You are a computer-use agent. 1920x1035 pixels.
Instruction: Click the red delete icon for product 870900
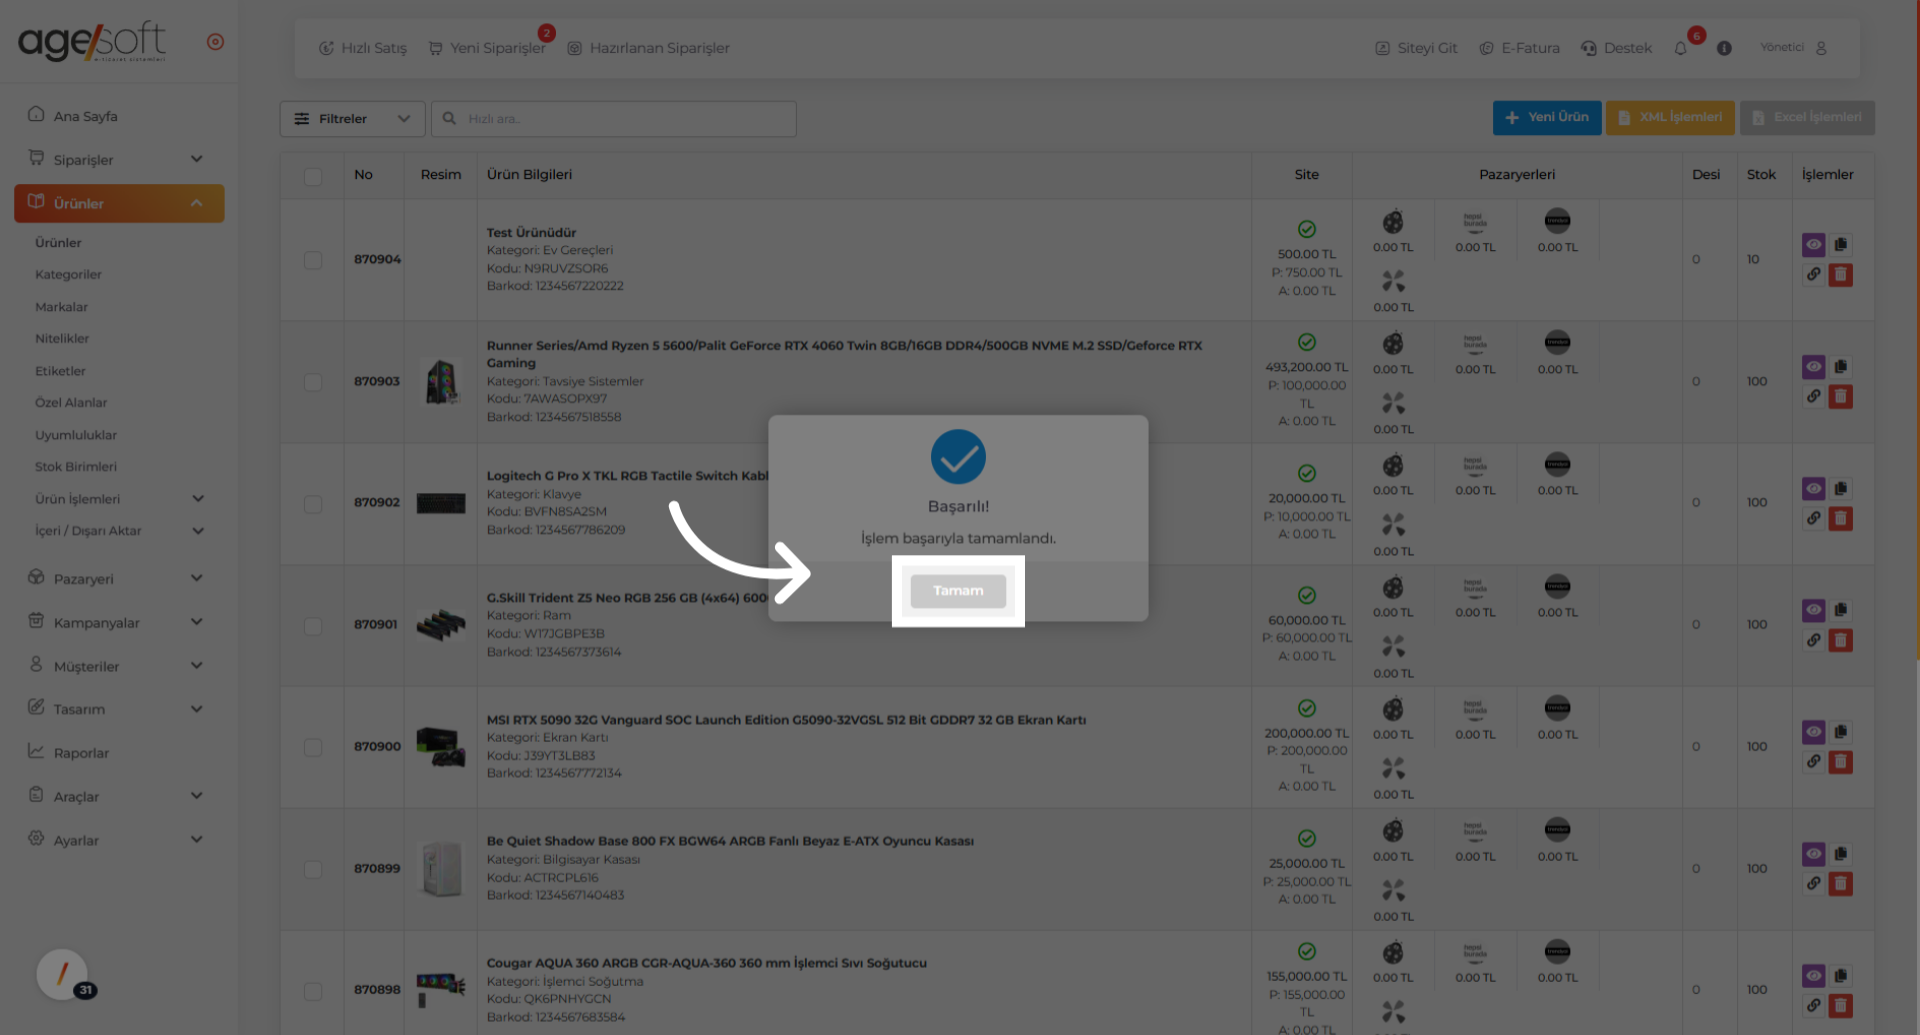coord(1841,762)
